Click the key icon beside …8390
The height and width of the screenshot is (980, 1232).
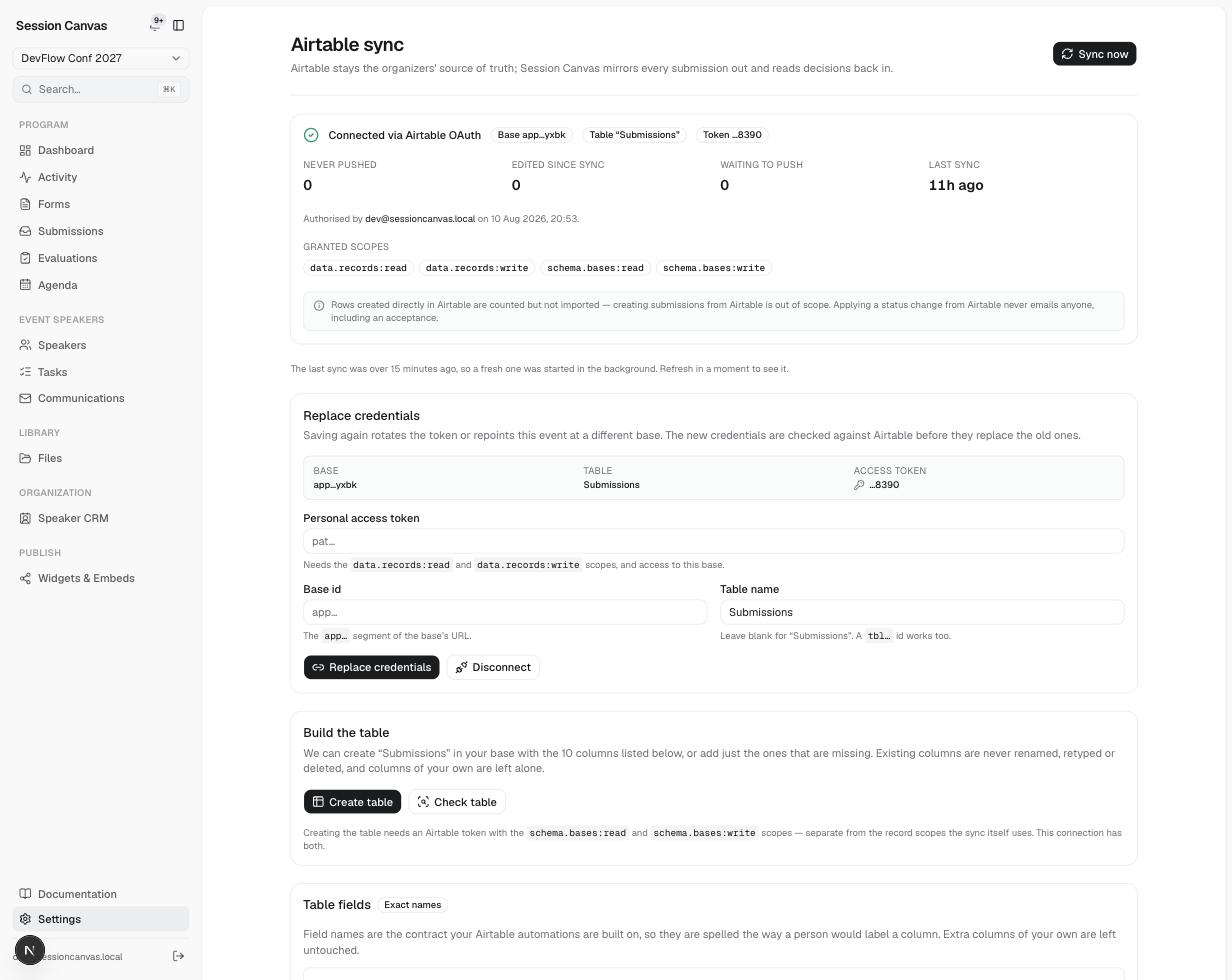click(x=859, y=485)
